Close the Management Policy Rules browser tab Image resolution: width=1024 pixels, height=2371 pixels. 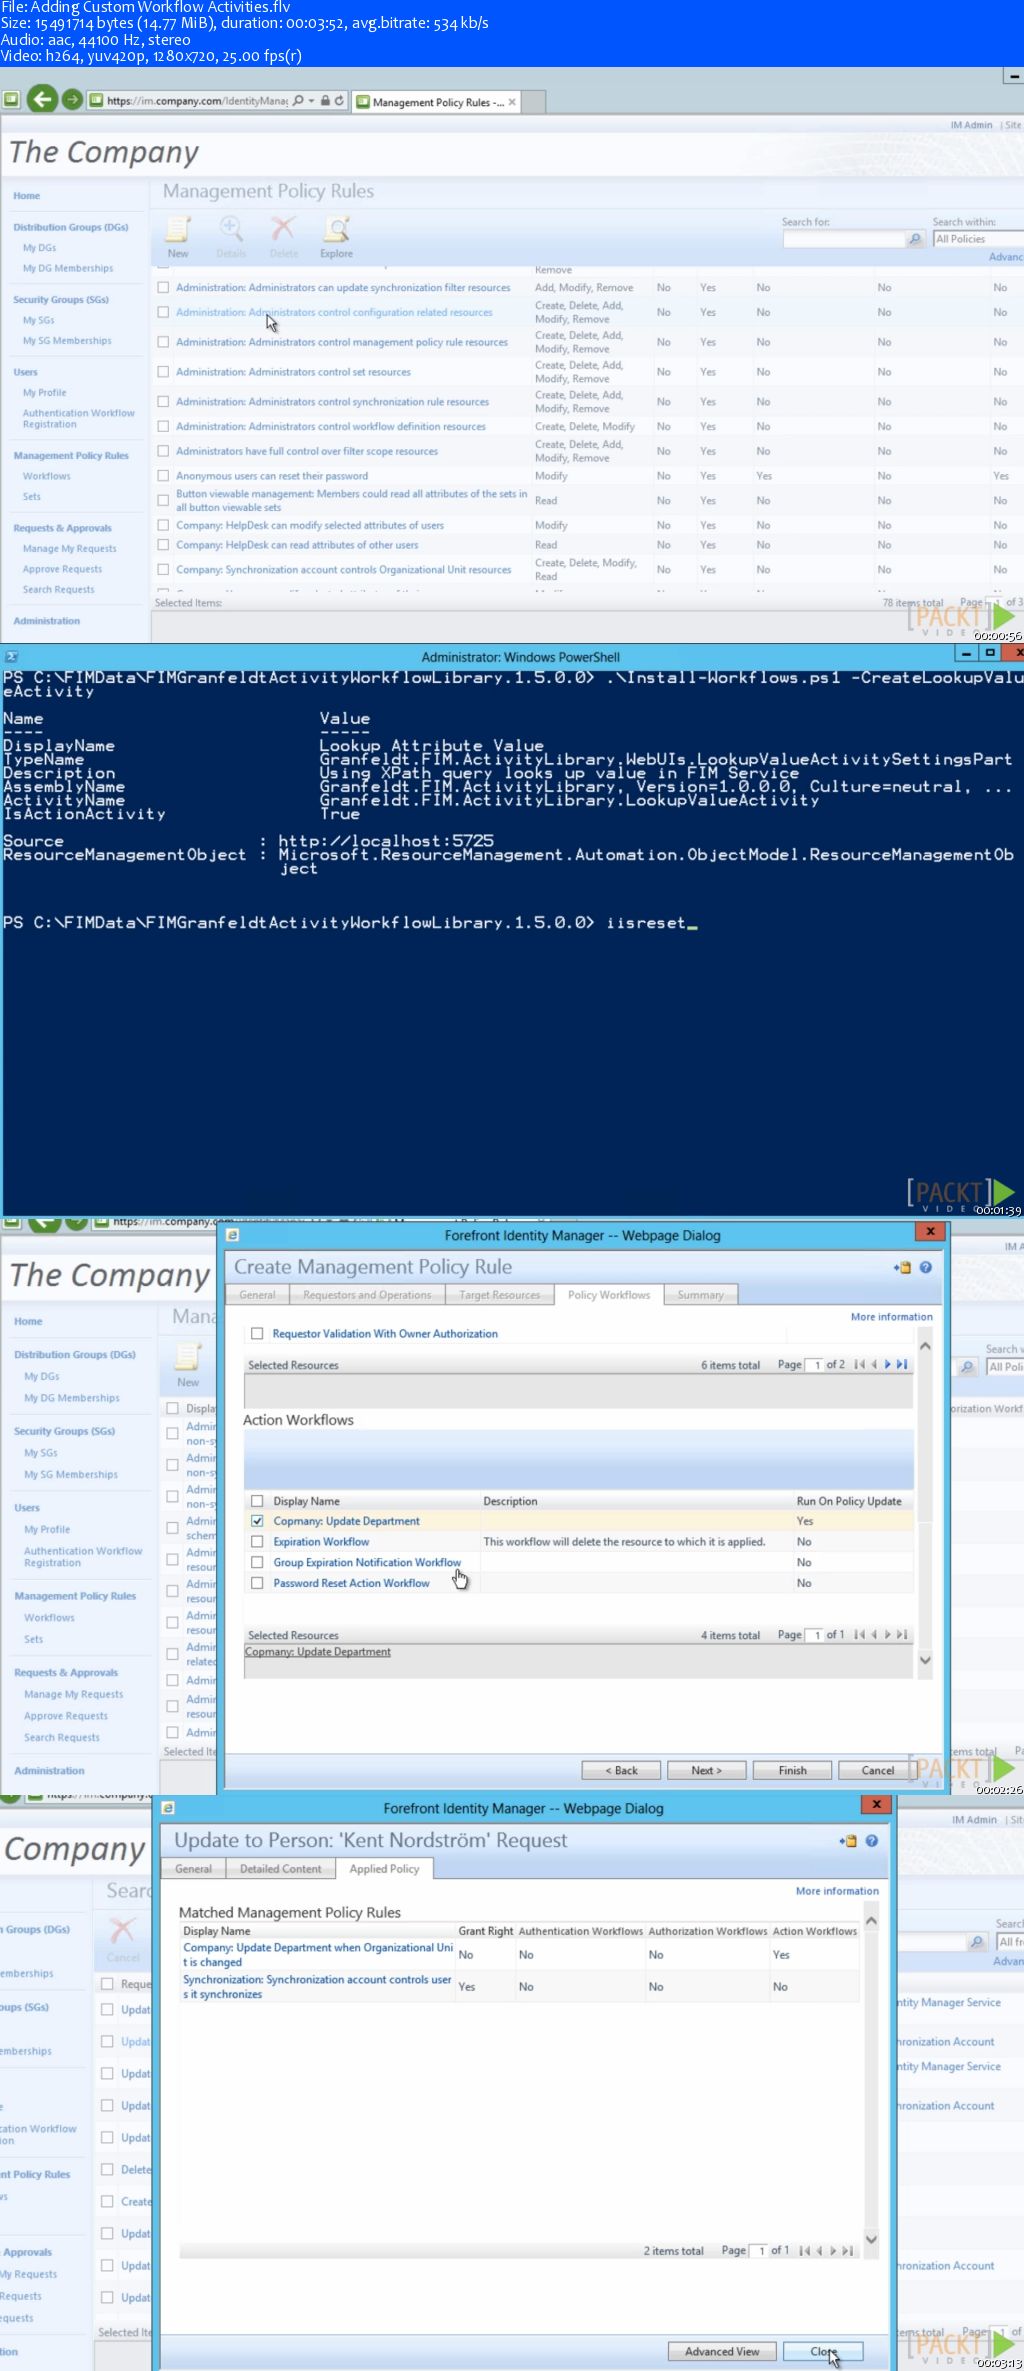coord(512,102)
